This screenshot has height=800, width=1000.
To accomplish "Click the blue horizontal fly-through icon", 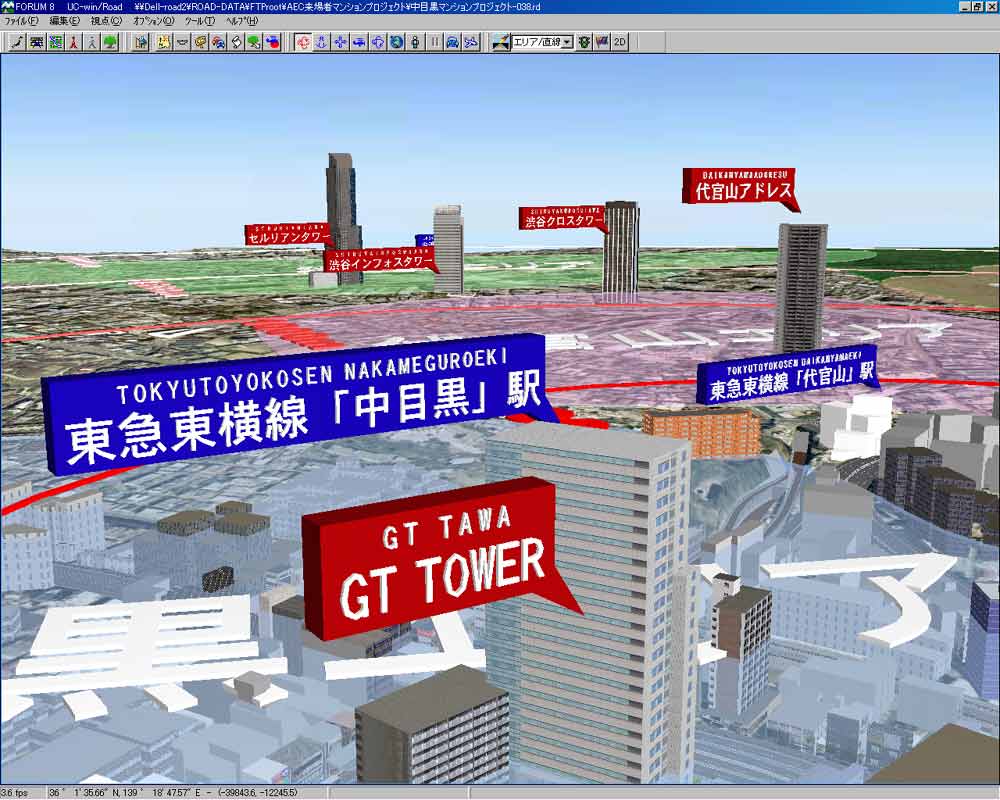I will (359, 43).
